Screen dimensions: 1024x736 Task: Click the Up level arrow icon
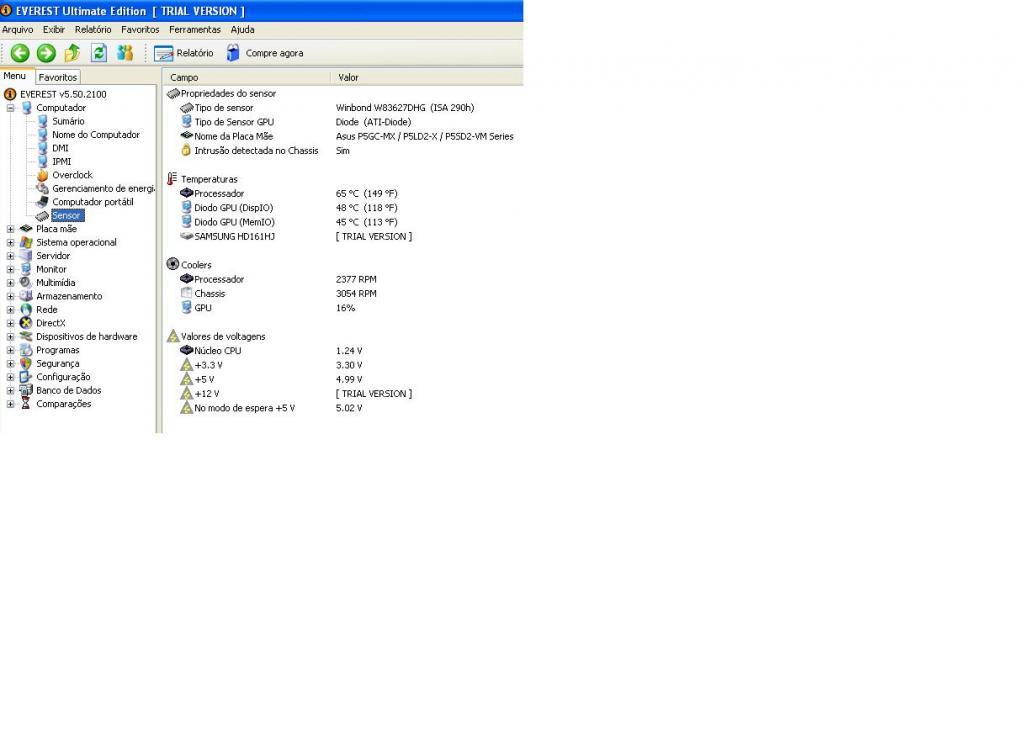click(72, 53)
